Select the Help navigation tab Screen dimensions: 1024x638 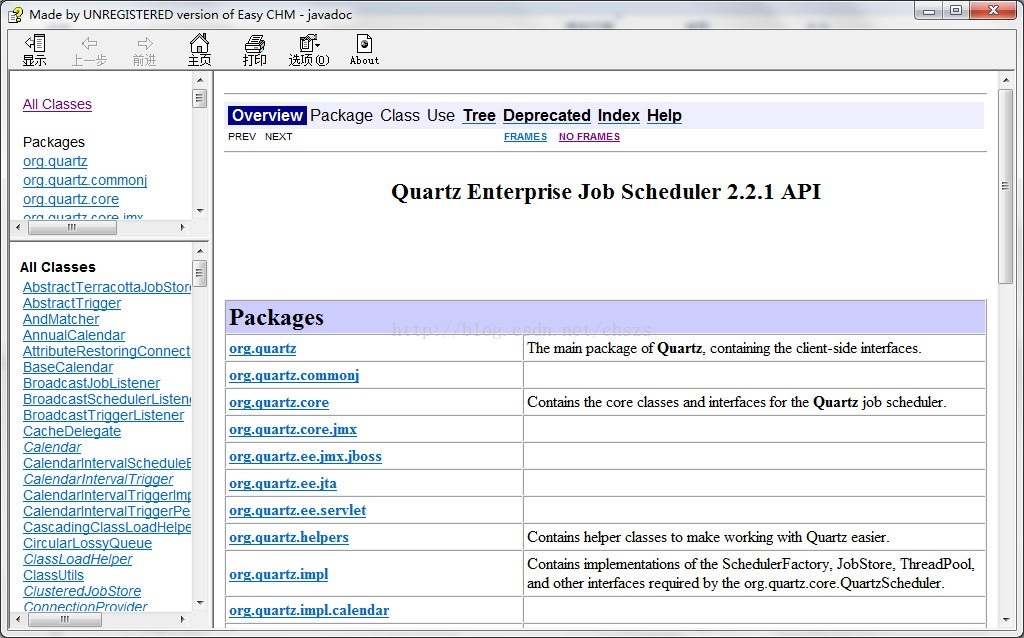point(664,116)
